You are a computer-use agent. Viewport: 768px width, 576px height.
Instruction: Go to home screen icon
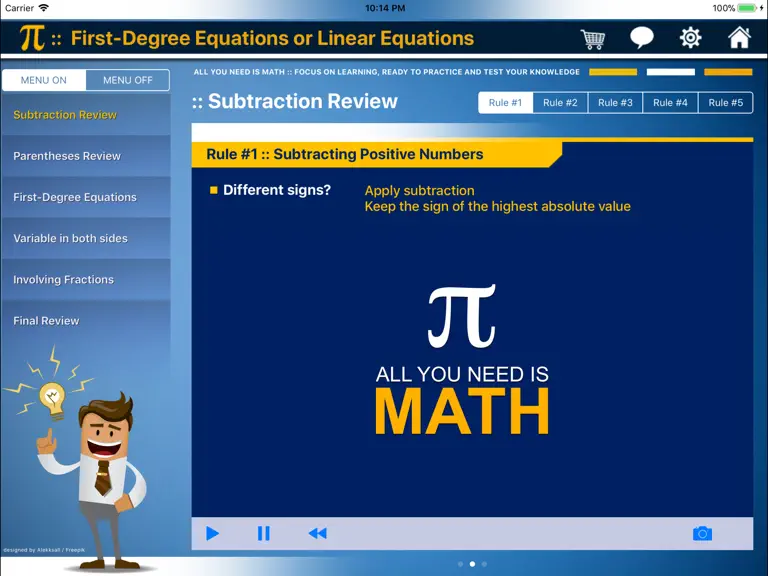[739, 37]
